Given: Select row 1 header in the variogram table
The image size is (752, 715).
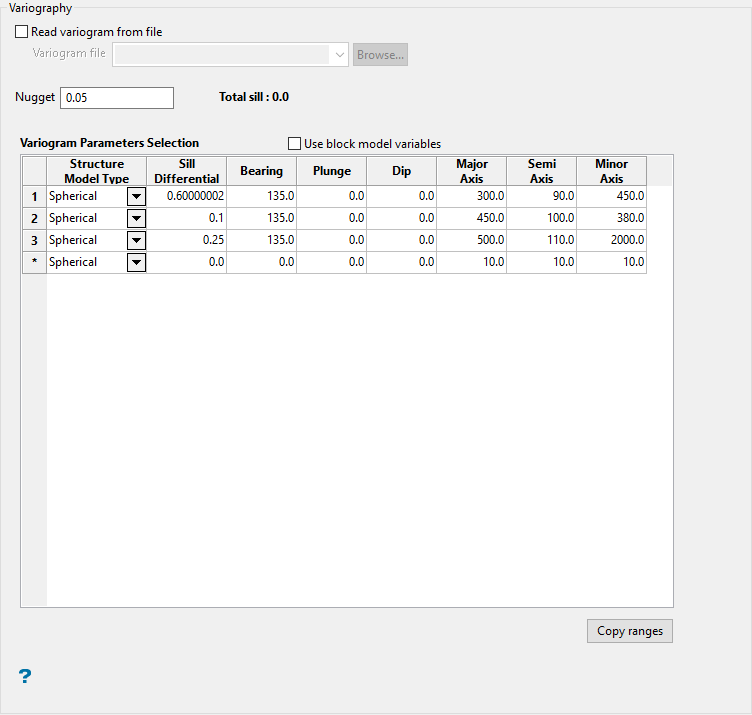Looking at the screenshot, I should (34, 197).
